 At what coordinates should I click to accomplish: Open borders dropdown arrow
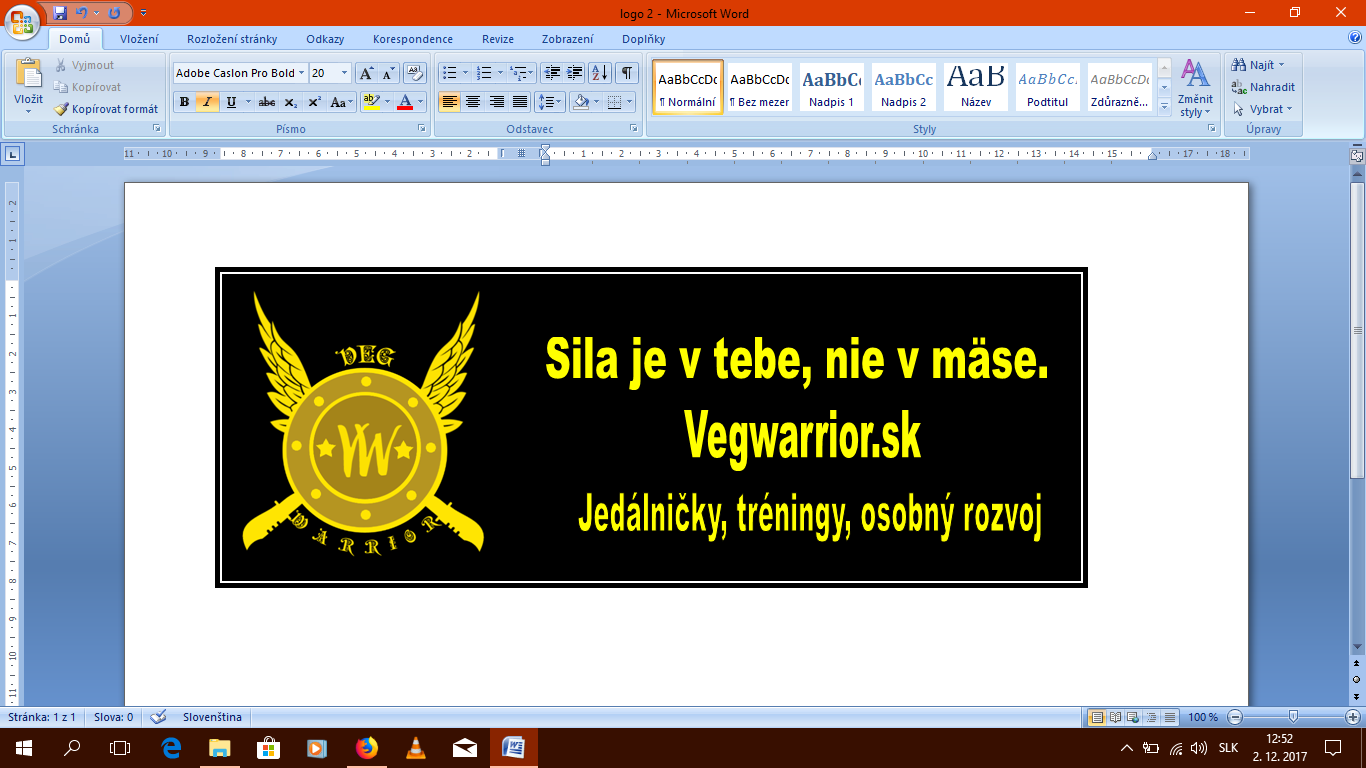[627, 102]
